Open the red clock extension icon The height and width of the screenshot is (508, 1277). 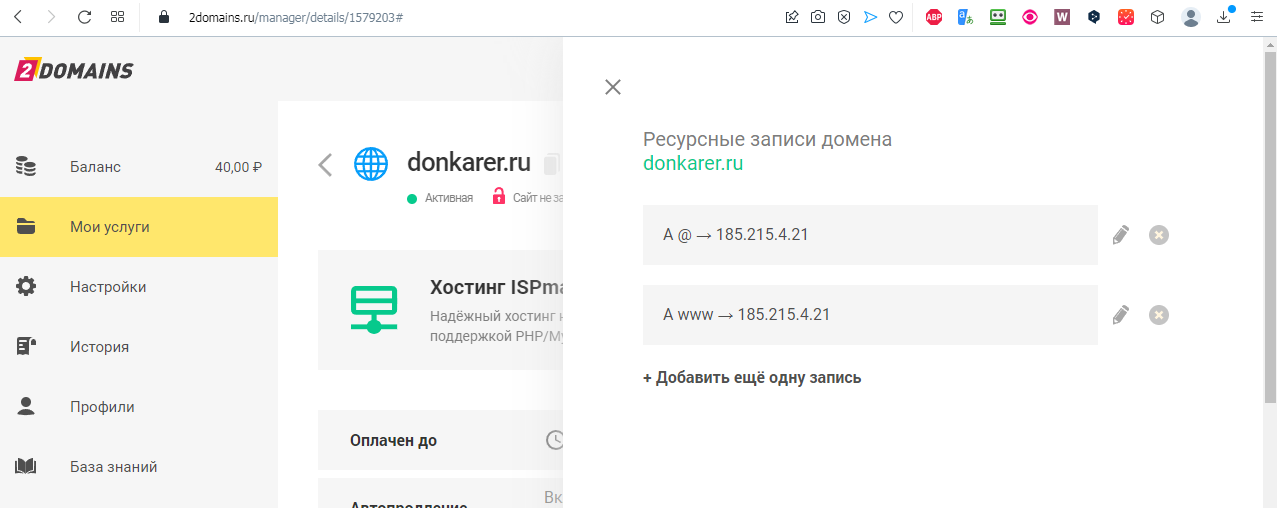[x=1126, y=17]
